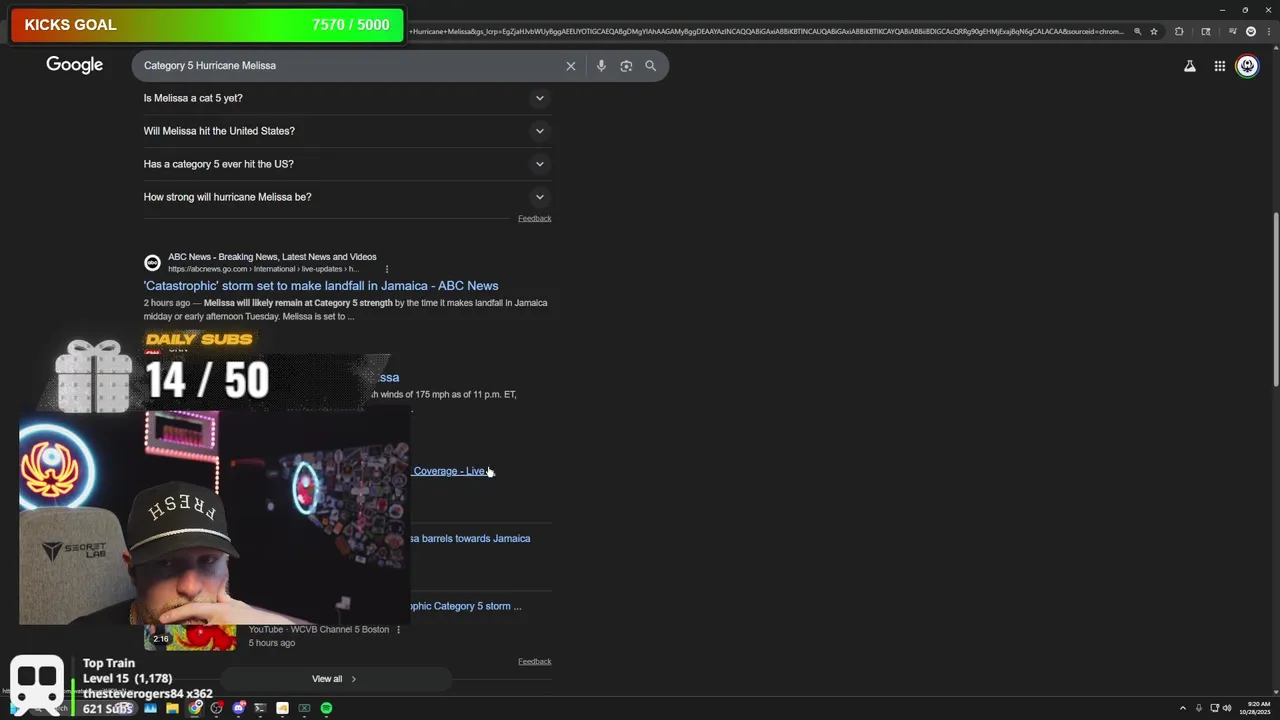Open Google Lens image search icon

(x=626, y=66)
